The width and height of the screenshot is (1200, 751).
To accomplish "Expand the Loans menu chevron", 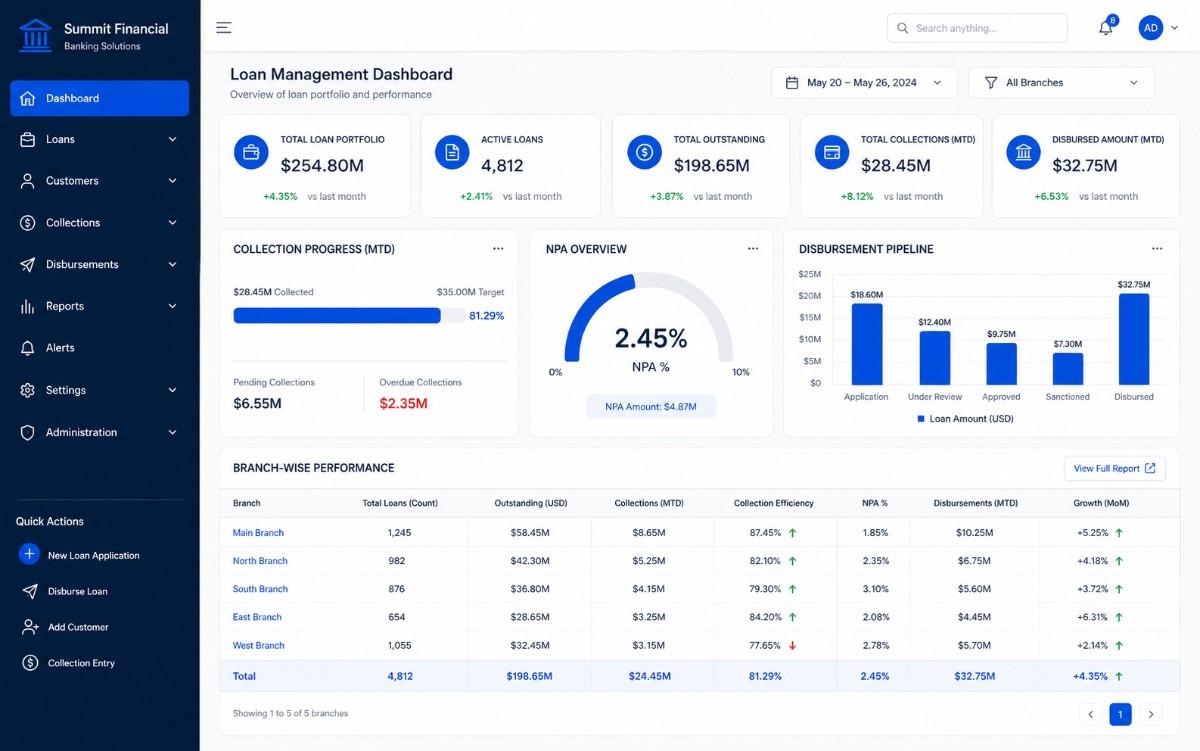I will 172,140.
